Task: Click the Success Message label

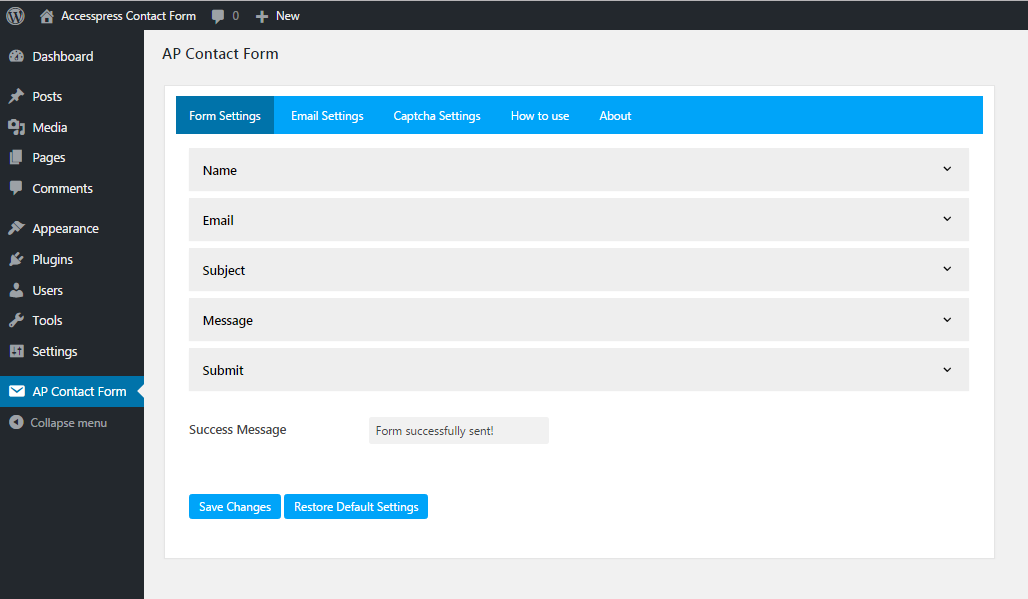Action: [237, 429]
